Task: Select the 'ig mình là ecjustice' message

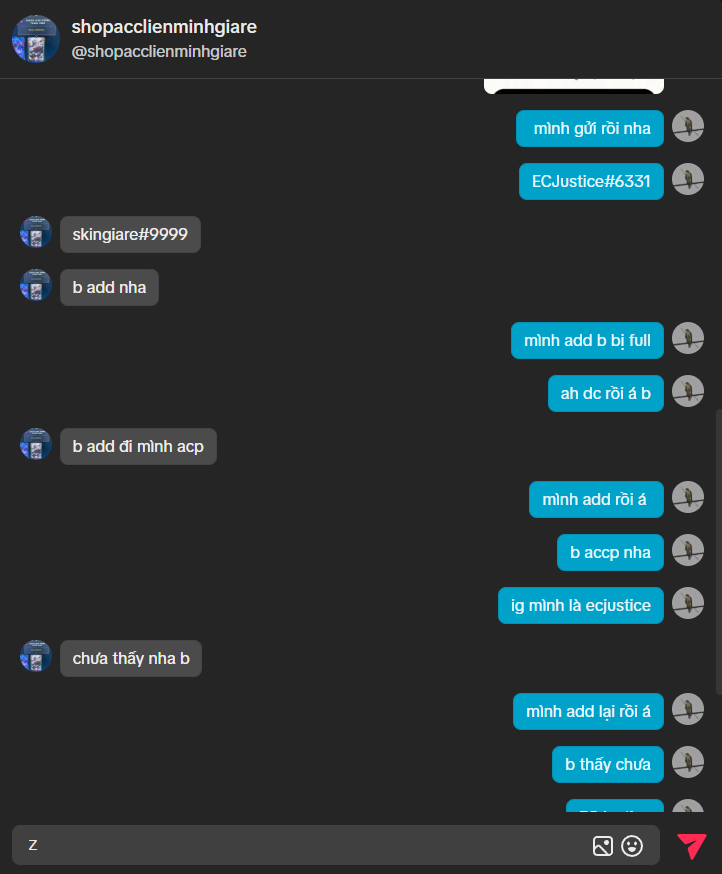Action: 580,605
